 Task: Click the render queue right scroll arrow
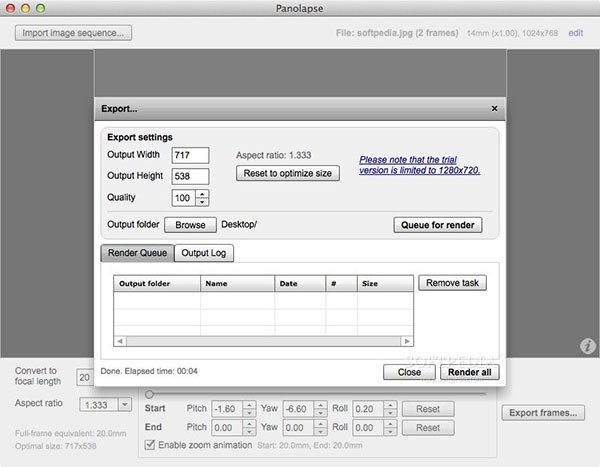tap(407, 341)
